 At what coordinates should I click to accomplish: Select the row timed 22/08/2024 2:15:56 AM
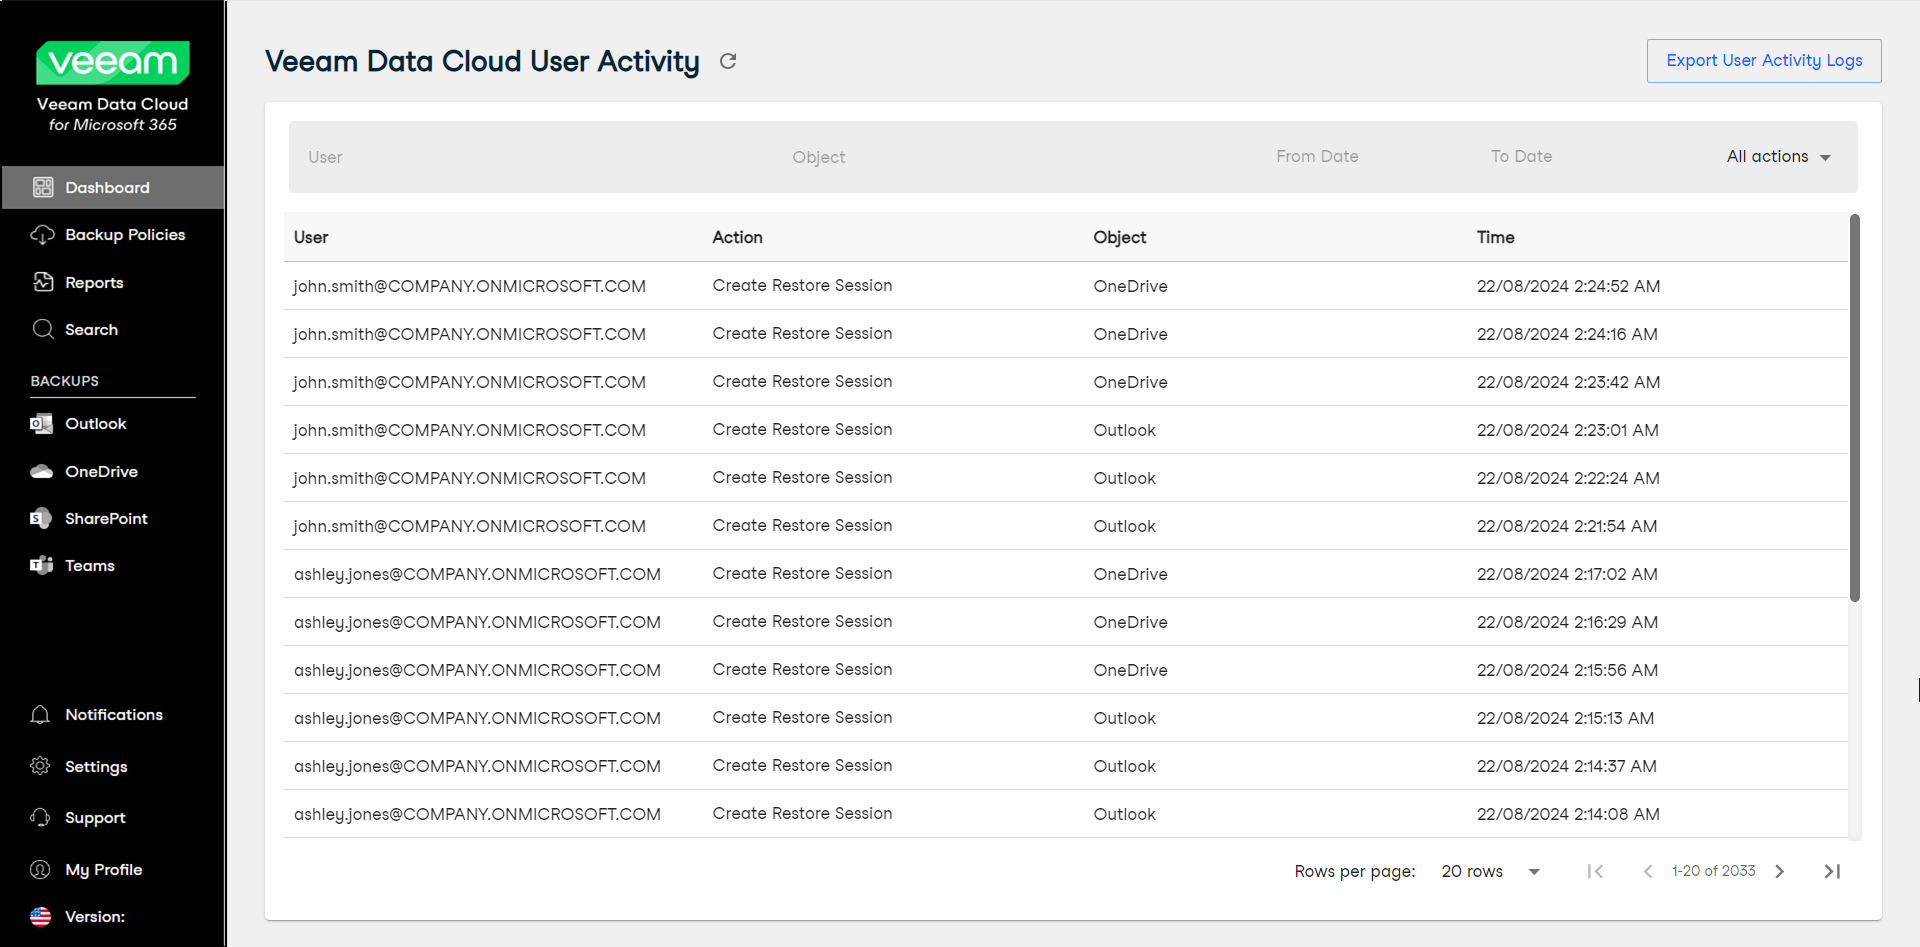(x=1066, y=670)
